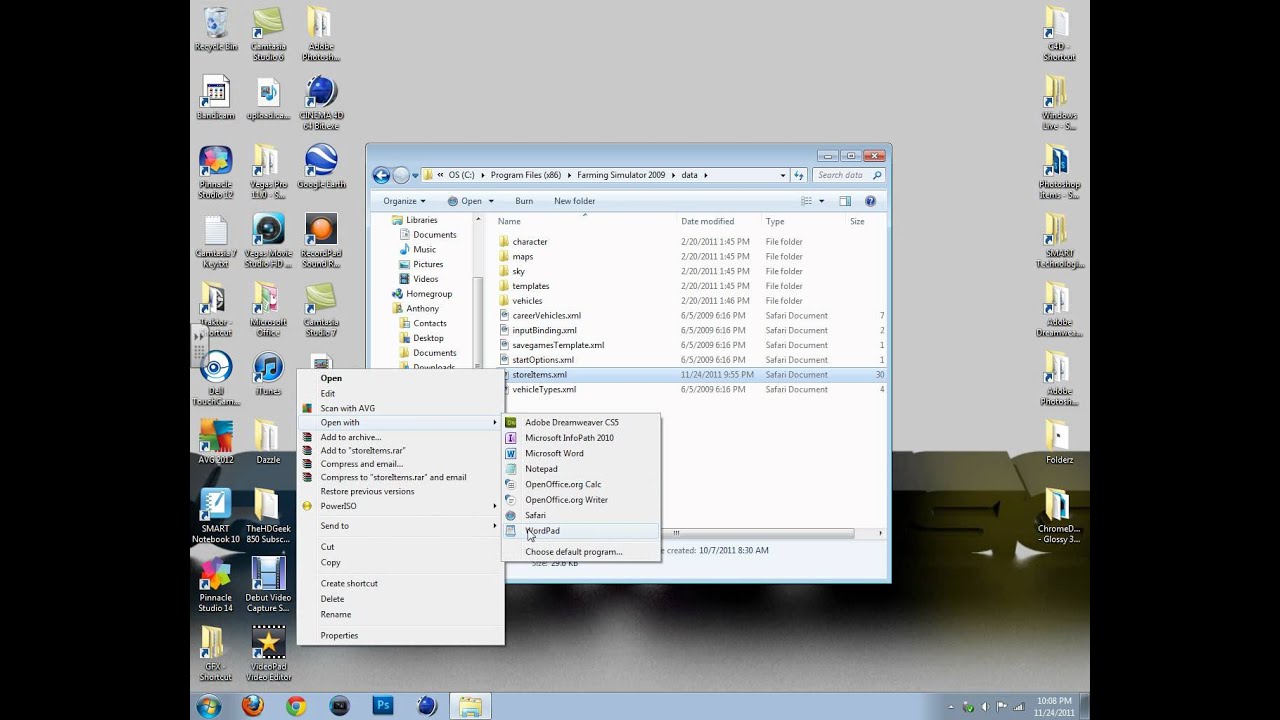
Task: Open Pinnacle Studio 12 desktop icon
Action: click(215, 171)
